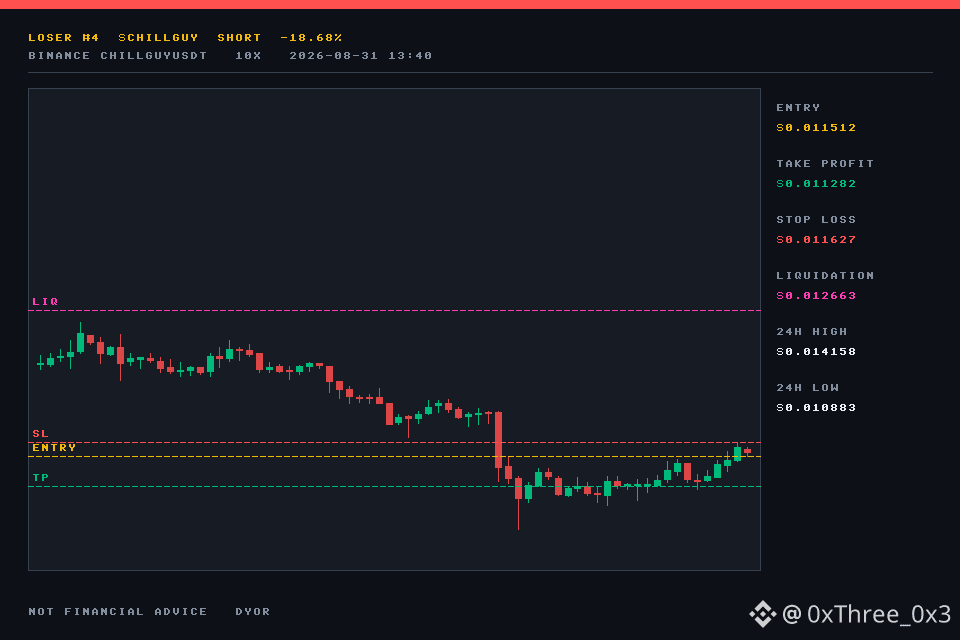
Task: Click the 'TAKE PROFIT' label
Action: point(825,164)
